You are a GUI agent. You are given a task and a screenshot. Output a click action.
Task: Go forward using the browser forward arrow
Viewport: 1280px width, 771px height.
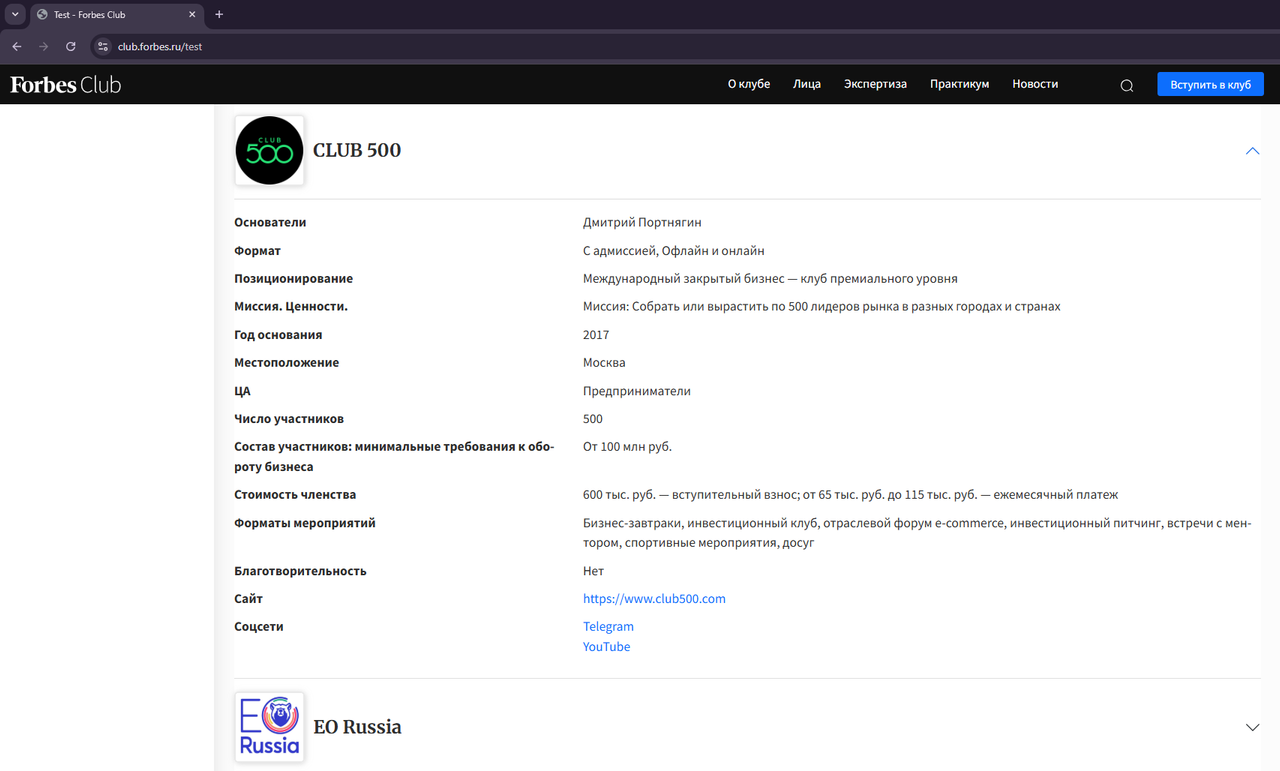pos(43,46)
